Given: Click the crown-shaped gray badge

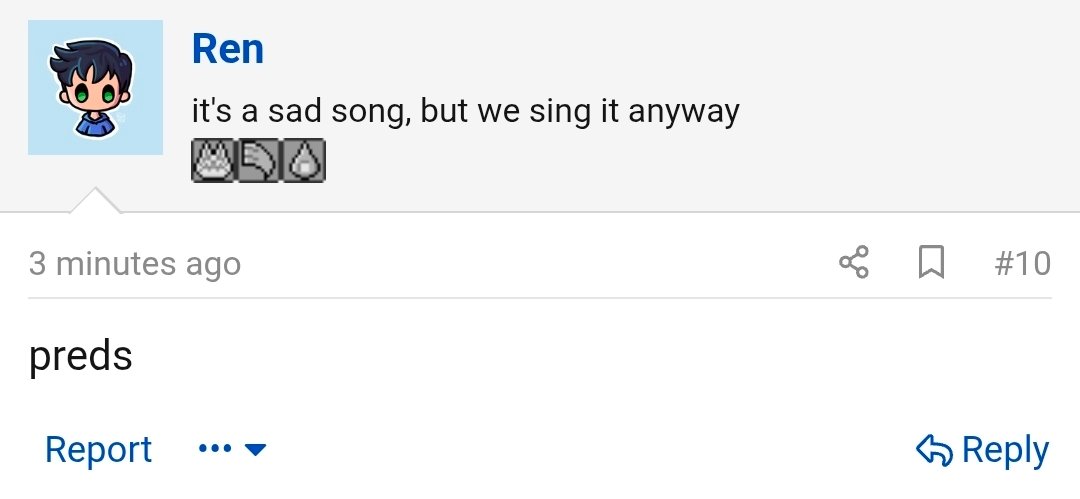Looking at the screenshot, I should (212, 161).
